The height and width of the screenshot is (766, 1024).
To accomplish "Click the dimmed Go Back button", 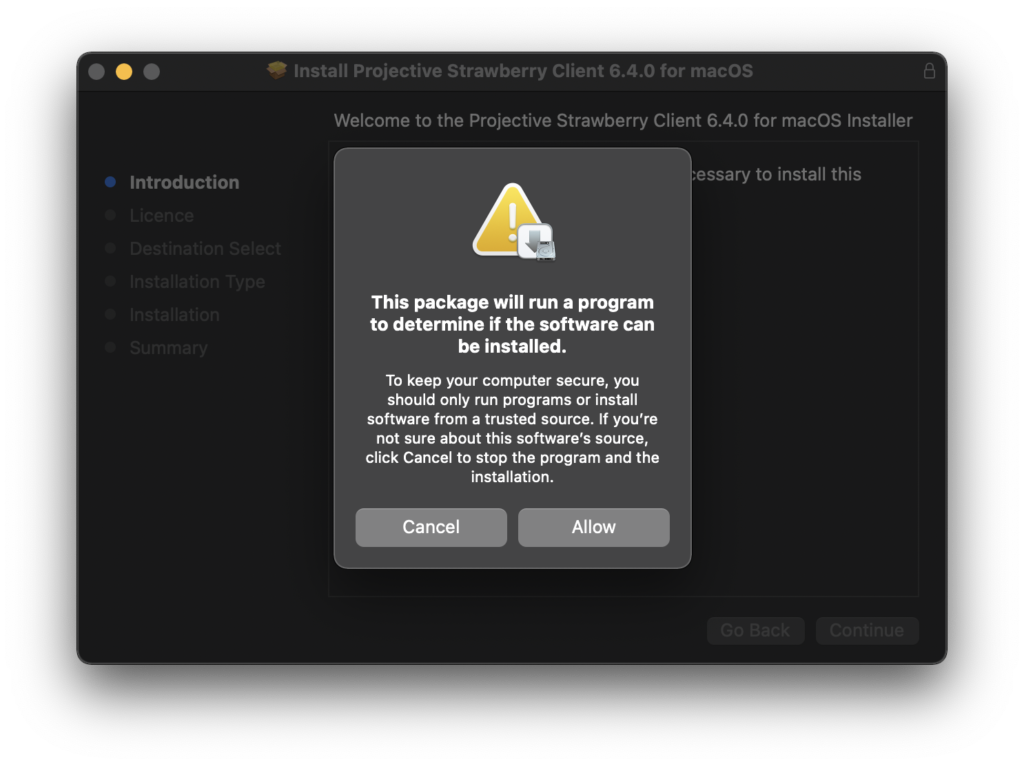I will pyautogui.click(x=755, y=630).
